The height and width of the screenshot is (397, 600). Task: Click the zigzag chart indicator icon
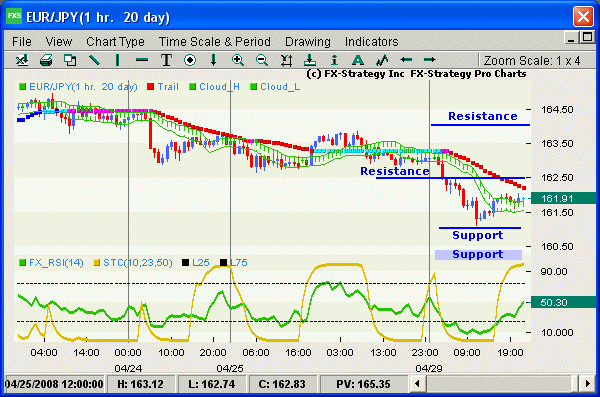pyautogui.click(x=382, y=60)
